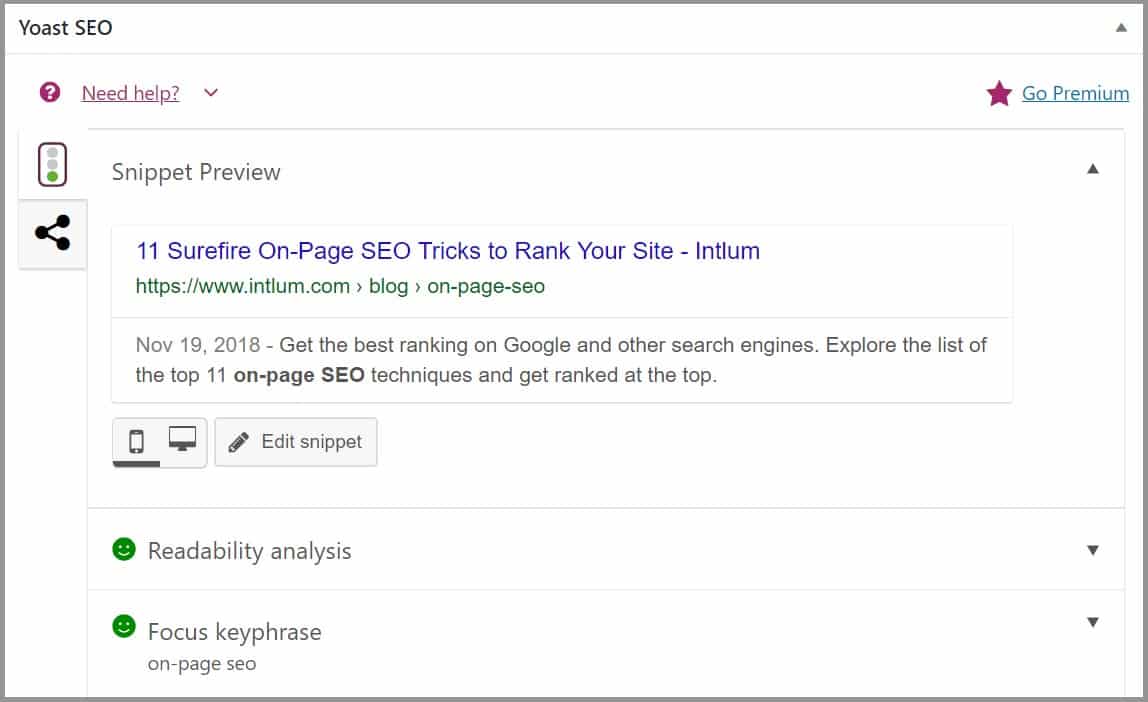Expand the Need help chevron

[211, 93]
